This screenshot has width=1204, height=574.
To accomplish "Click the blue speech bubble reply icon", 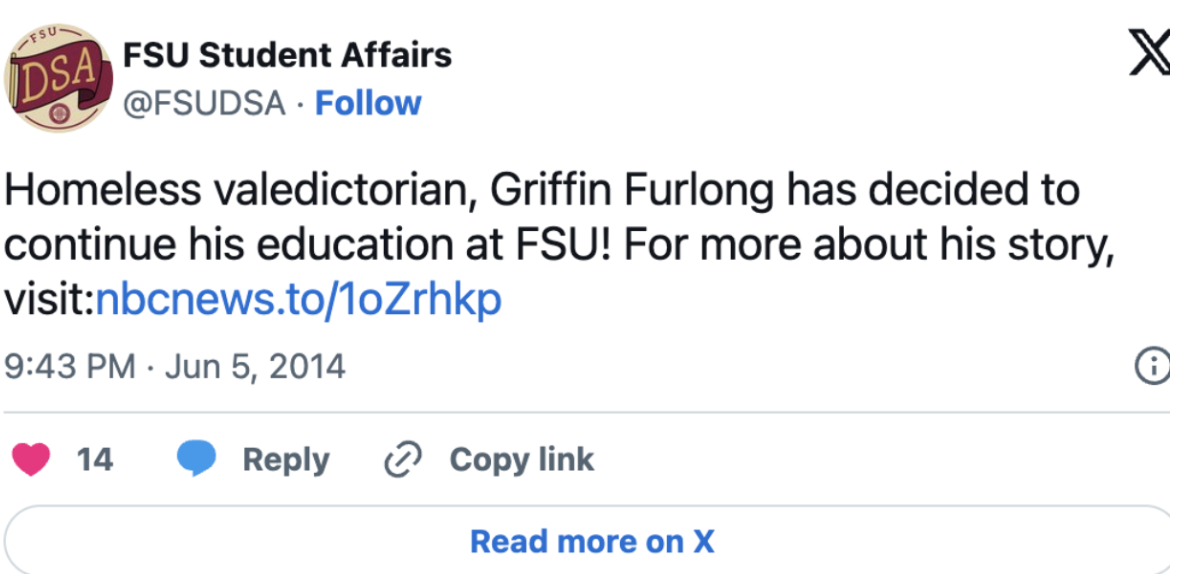I will point(197,460).
